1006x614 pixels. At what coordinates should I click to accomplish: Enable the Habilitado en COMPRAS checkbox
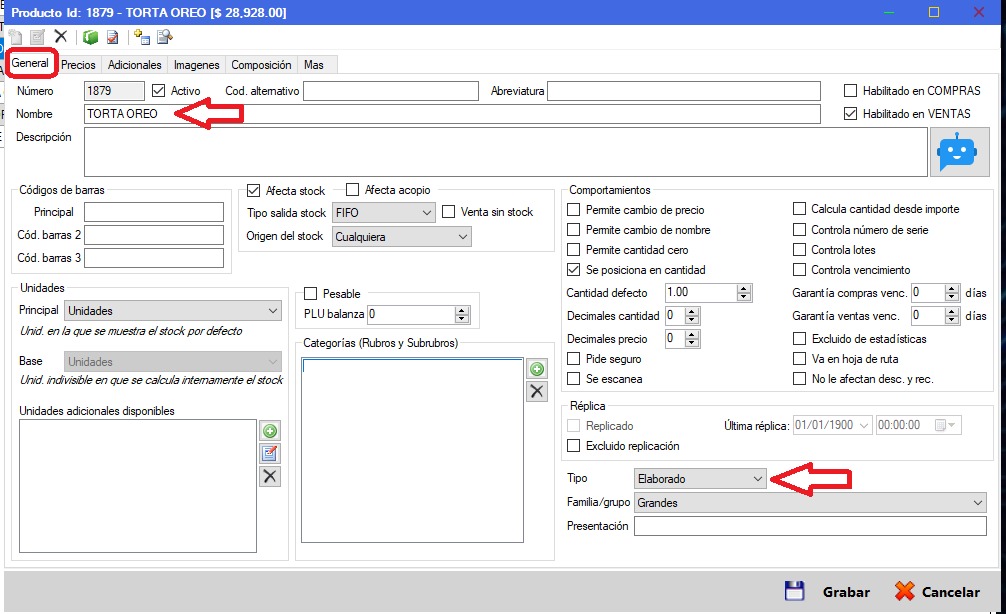852,90
